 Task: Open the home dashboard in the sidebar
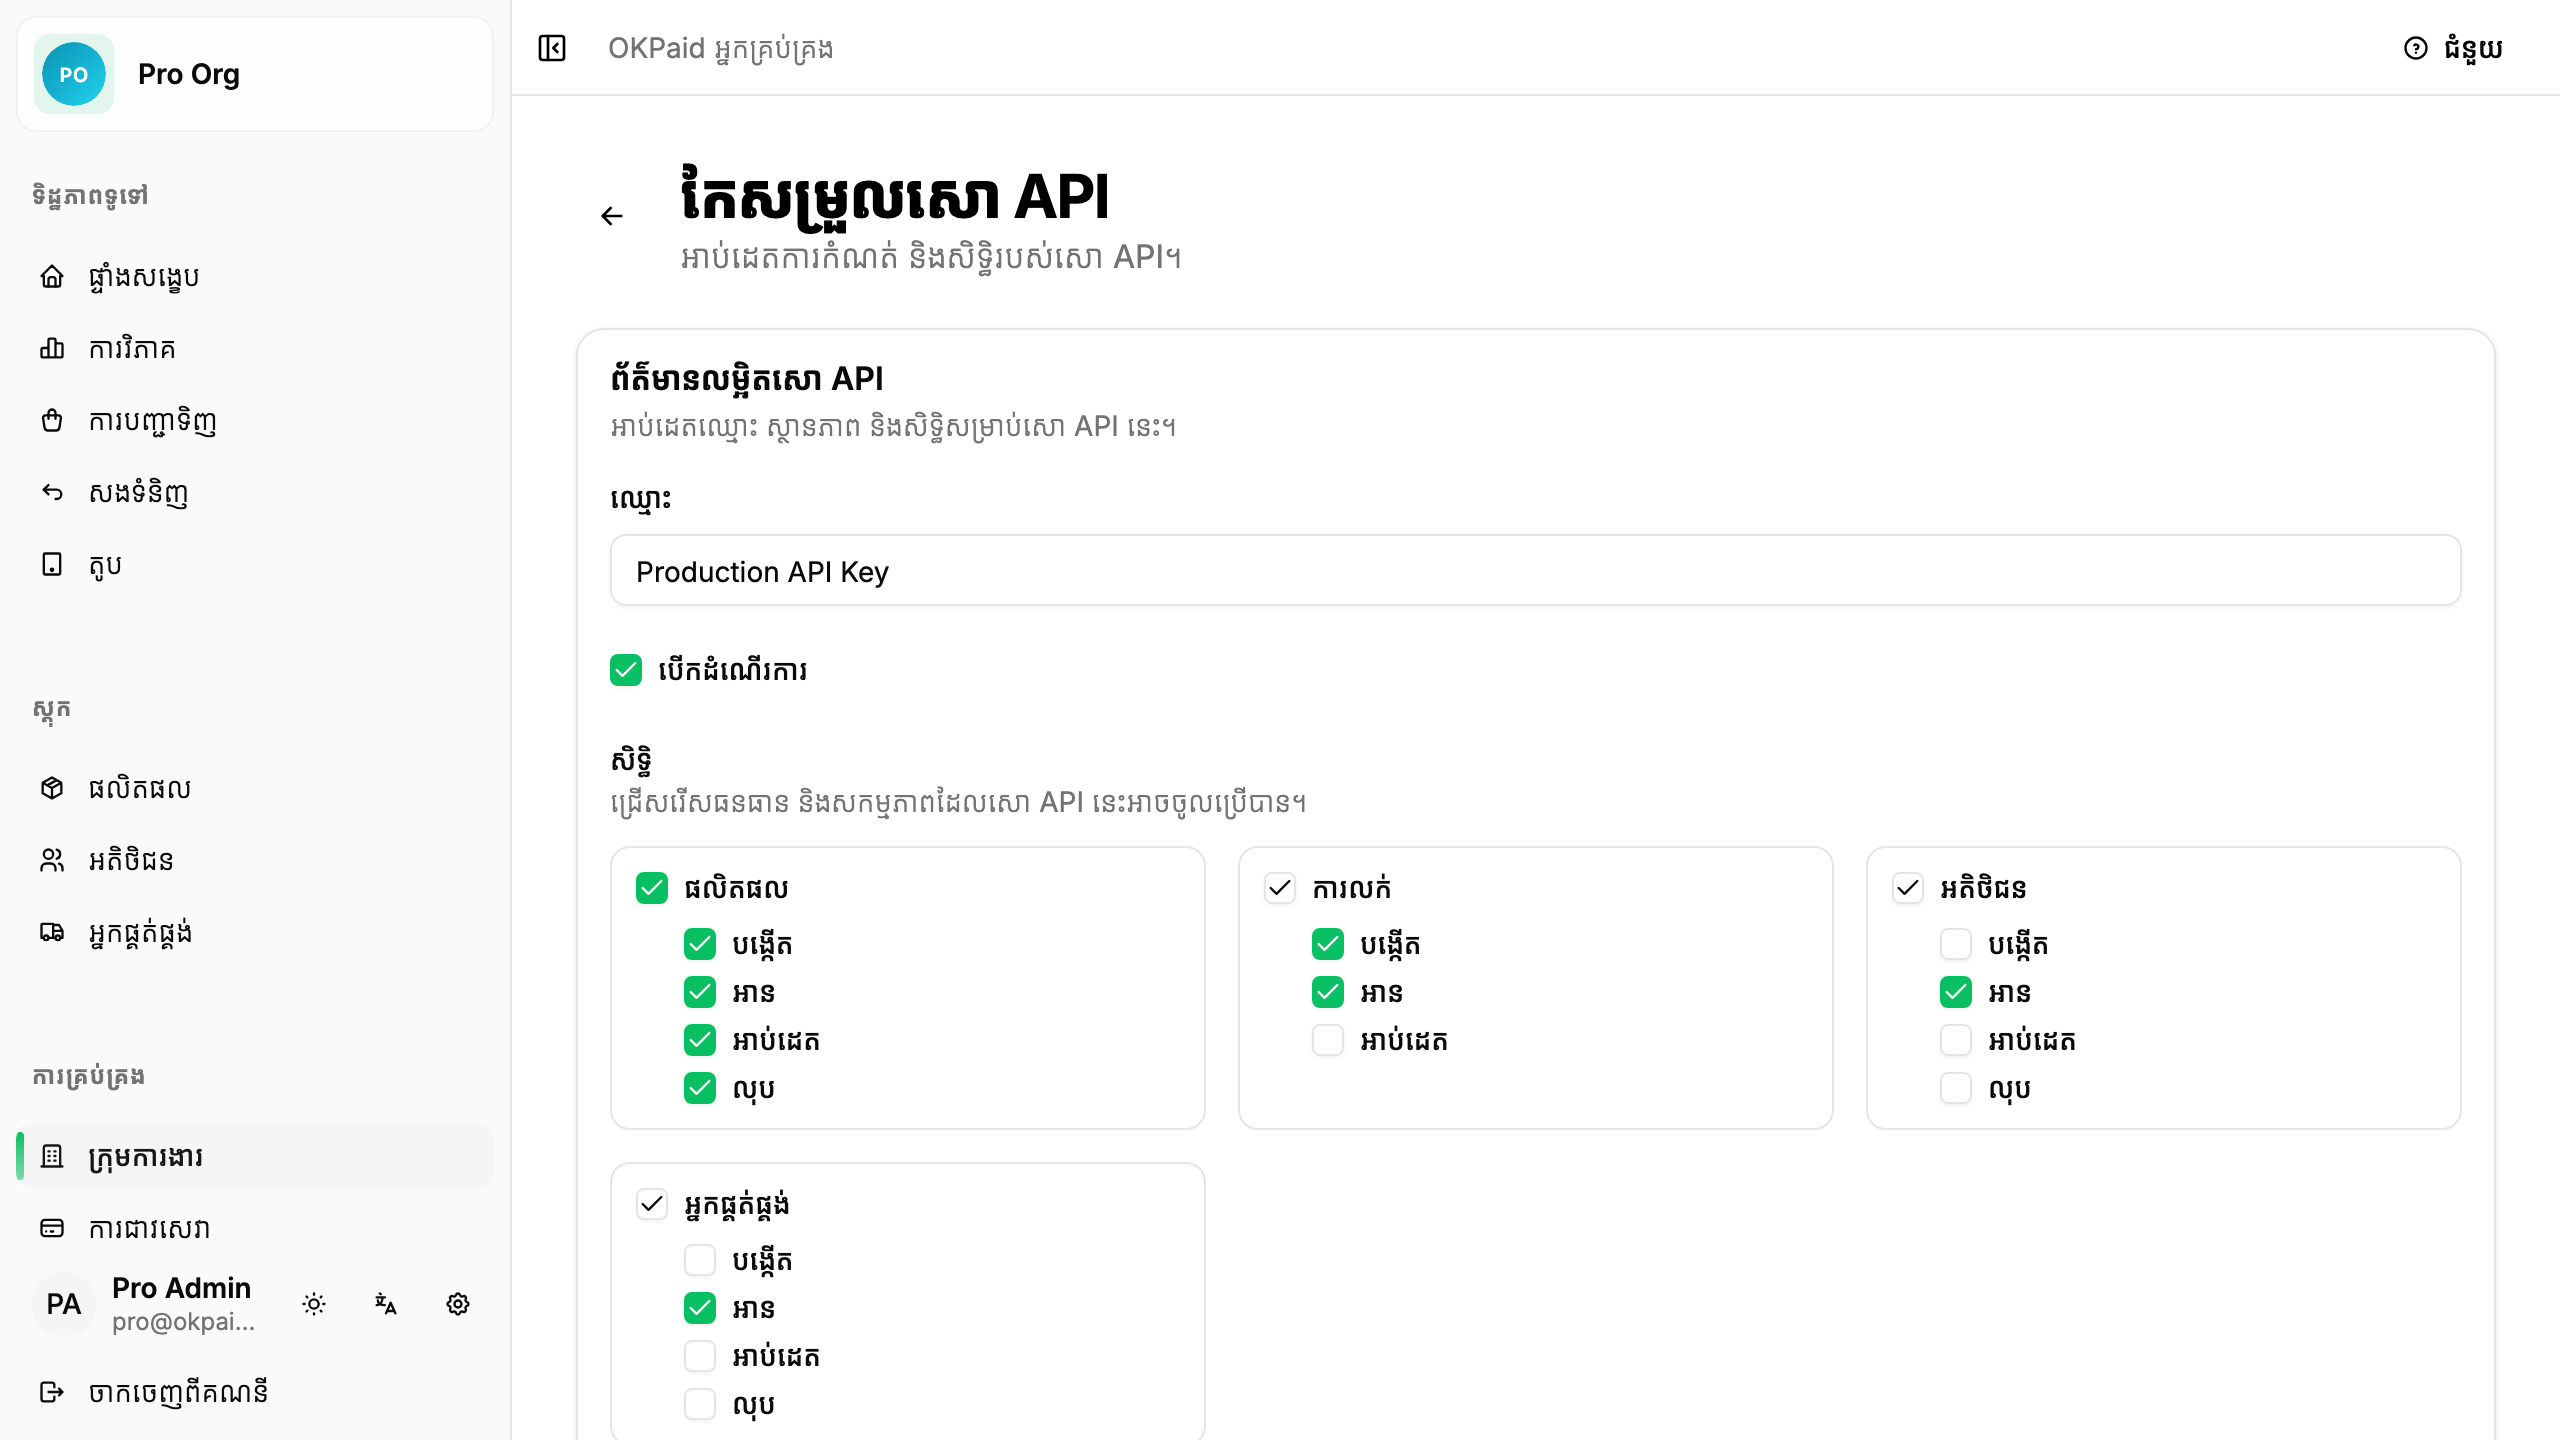tap(256, 276)
